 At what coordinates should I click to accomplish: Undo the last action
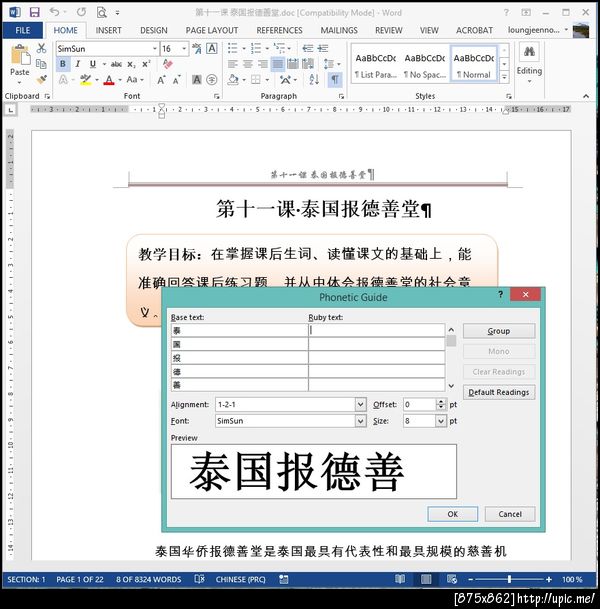click(x=54, y=12)
